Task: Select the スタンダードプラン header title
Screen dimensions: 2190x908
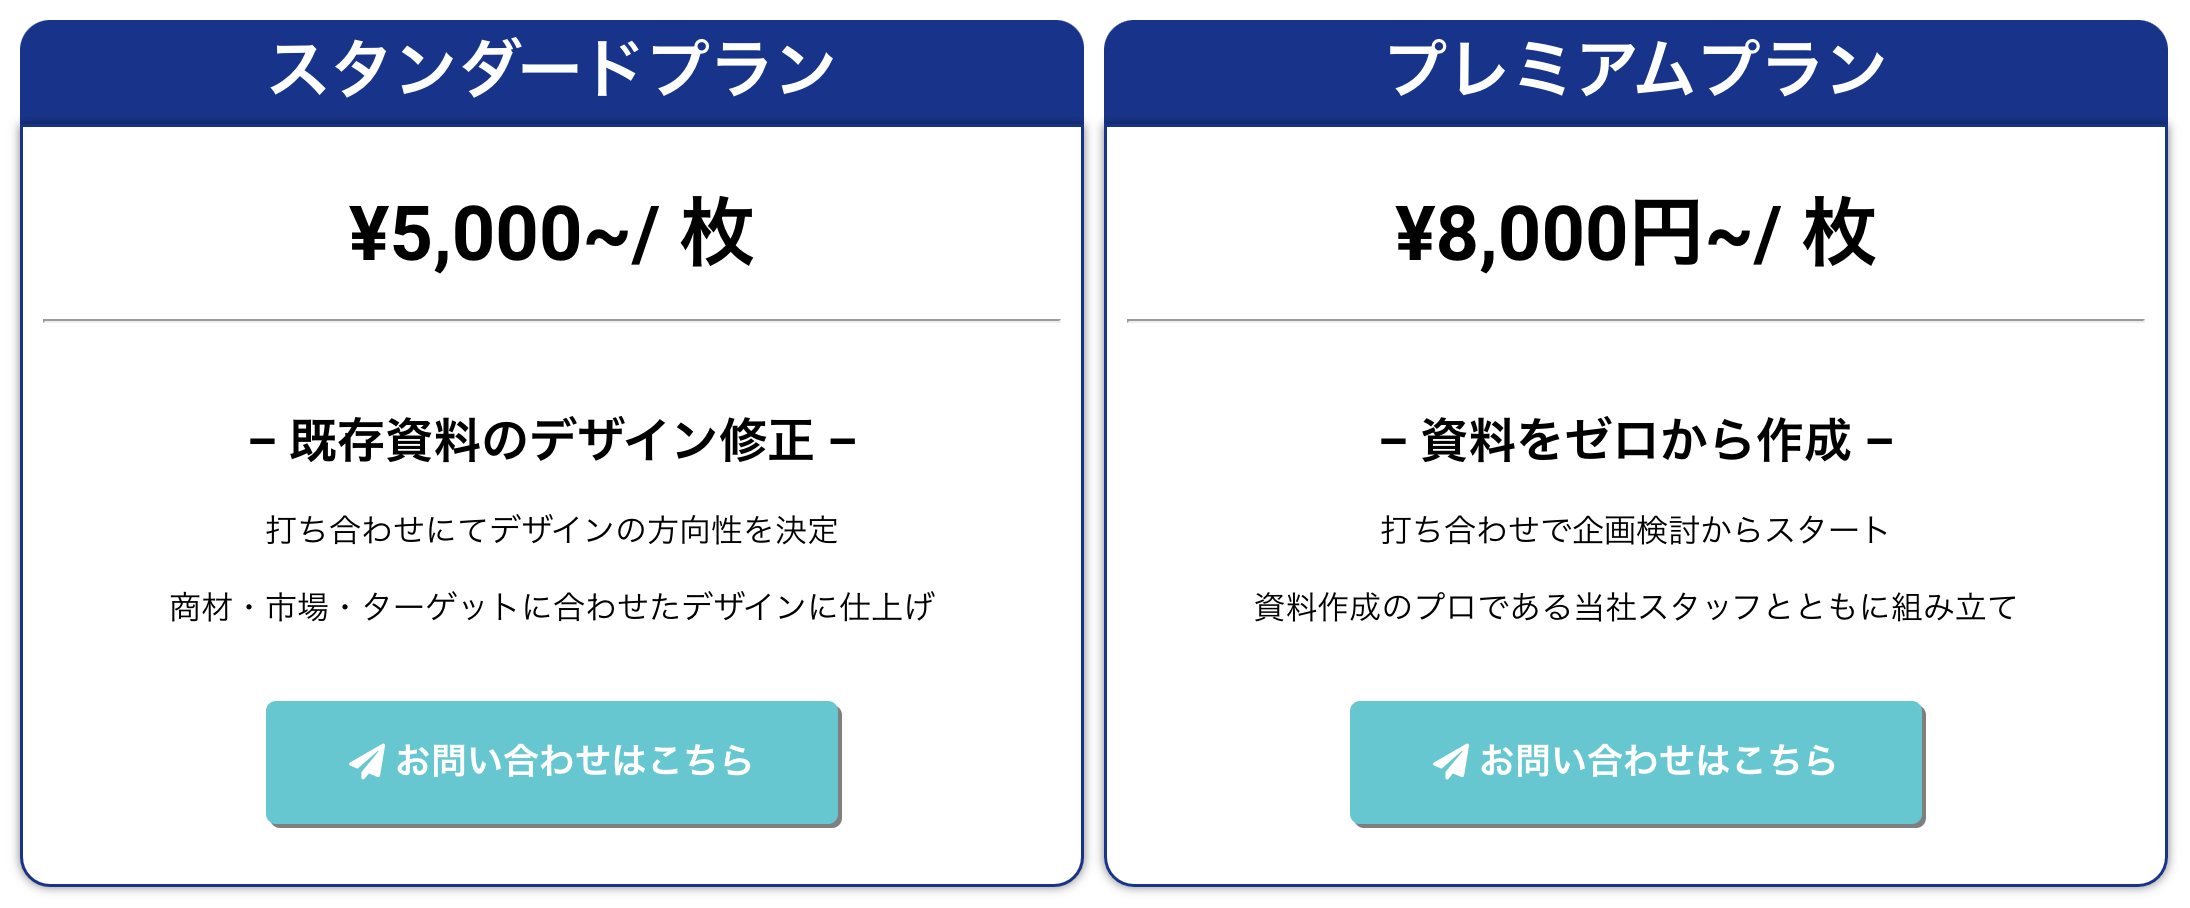Action: click(552, 70)
